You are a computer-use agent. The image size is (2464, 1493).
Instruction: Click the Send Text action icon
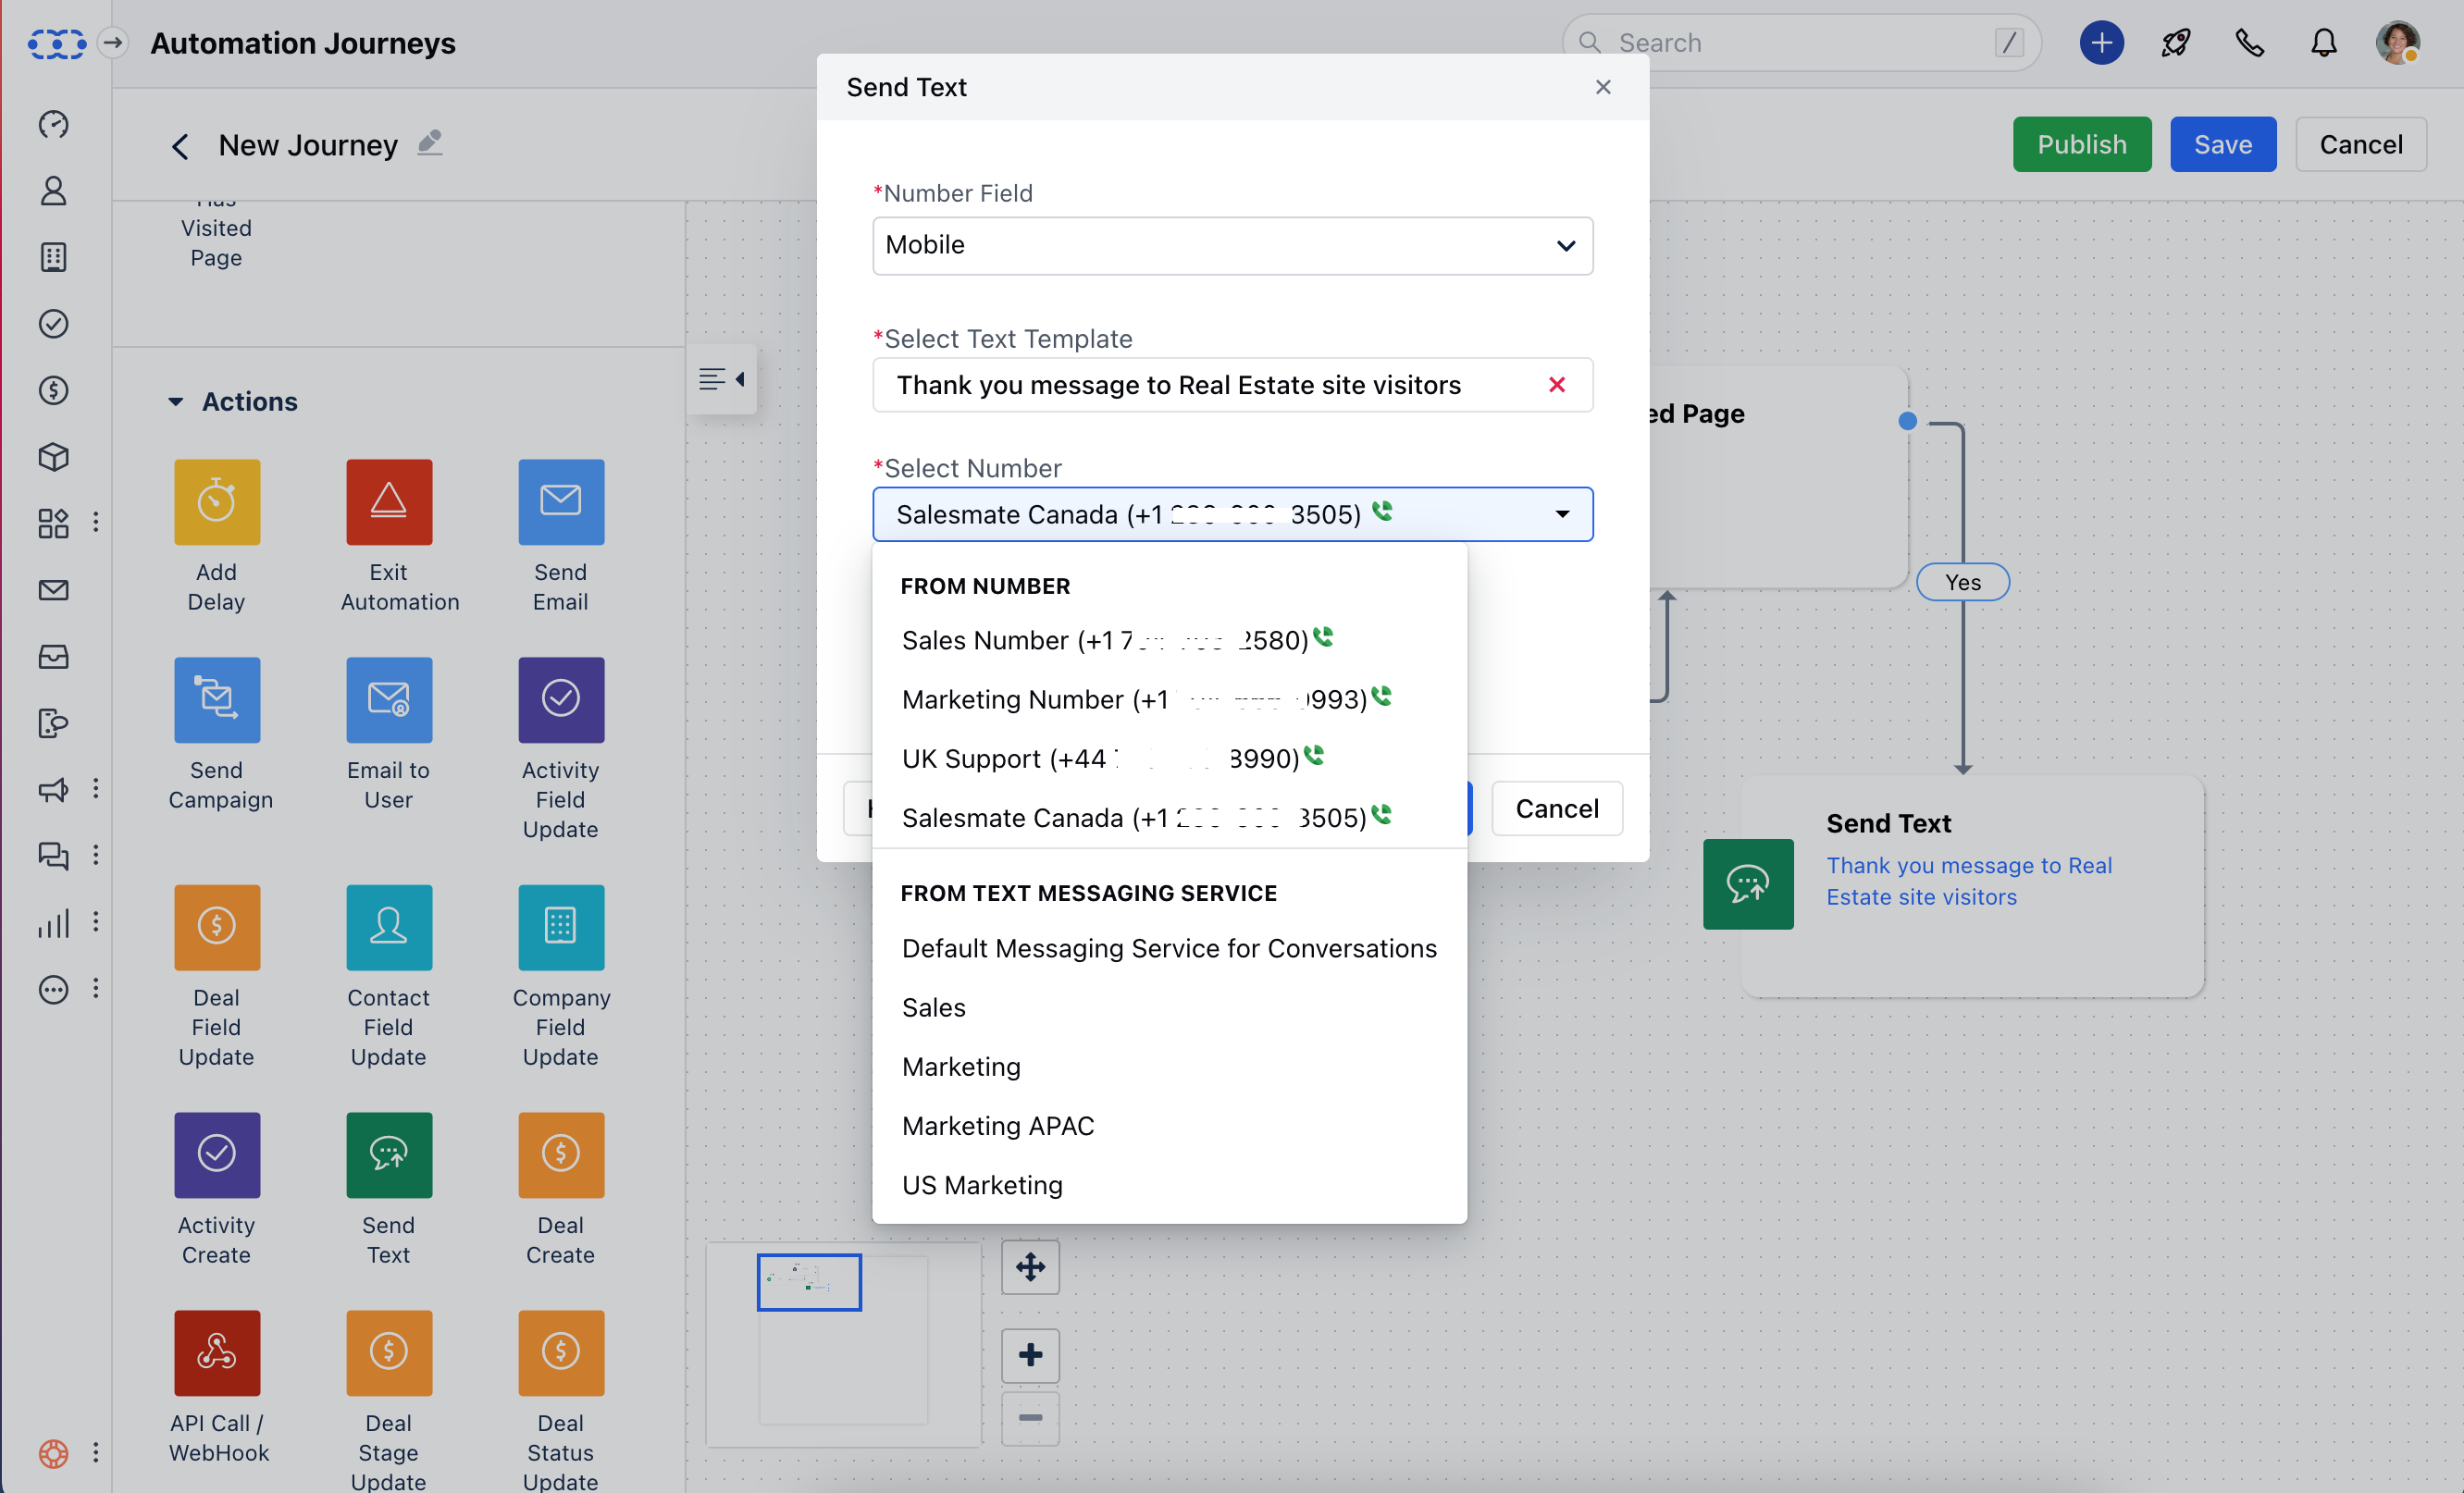pos(389,1154)
